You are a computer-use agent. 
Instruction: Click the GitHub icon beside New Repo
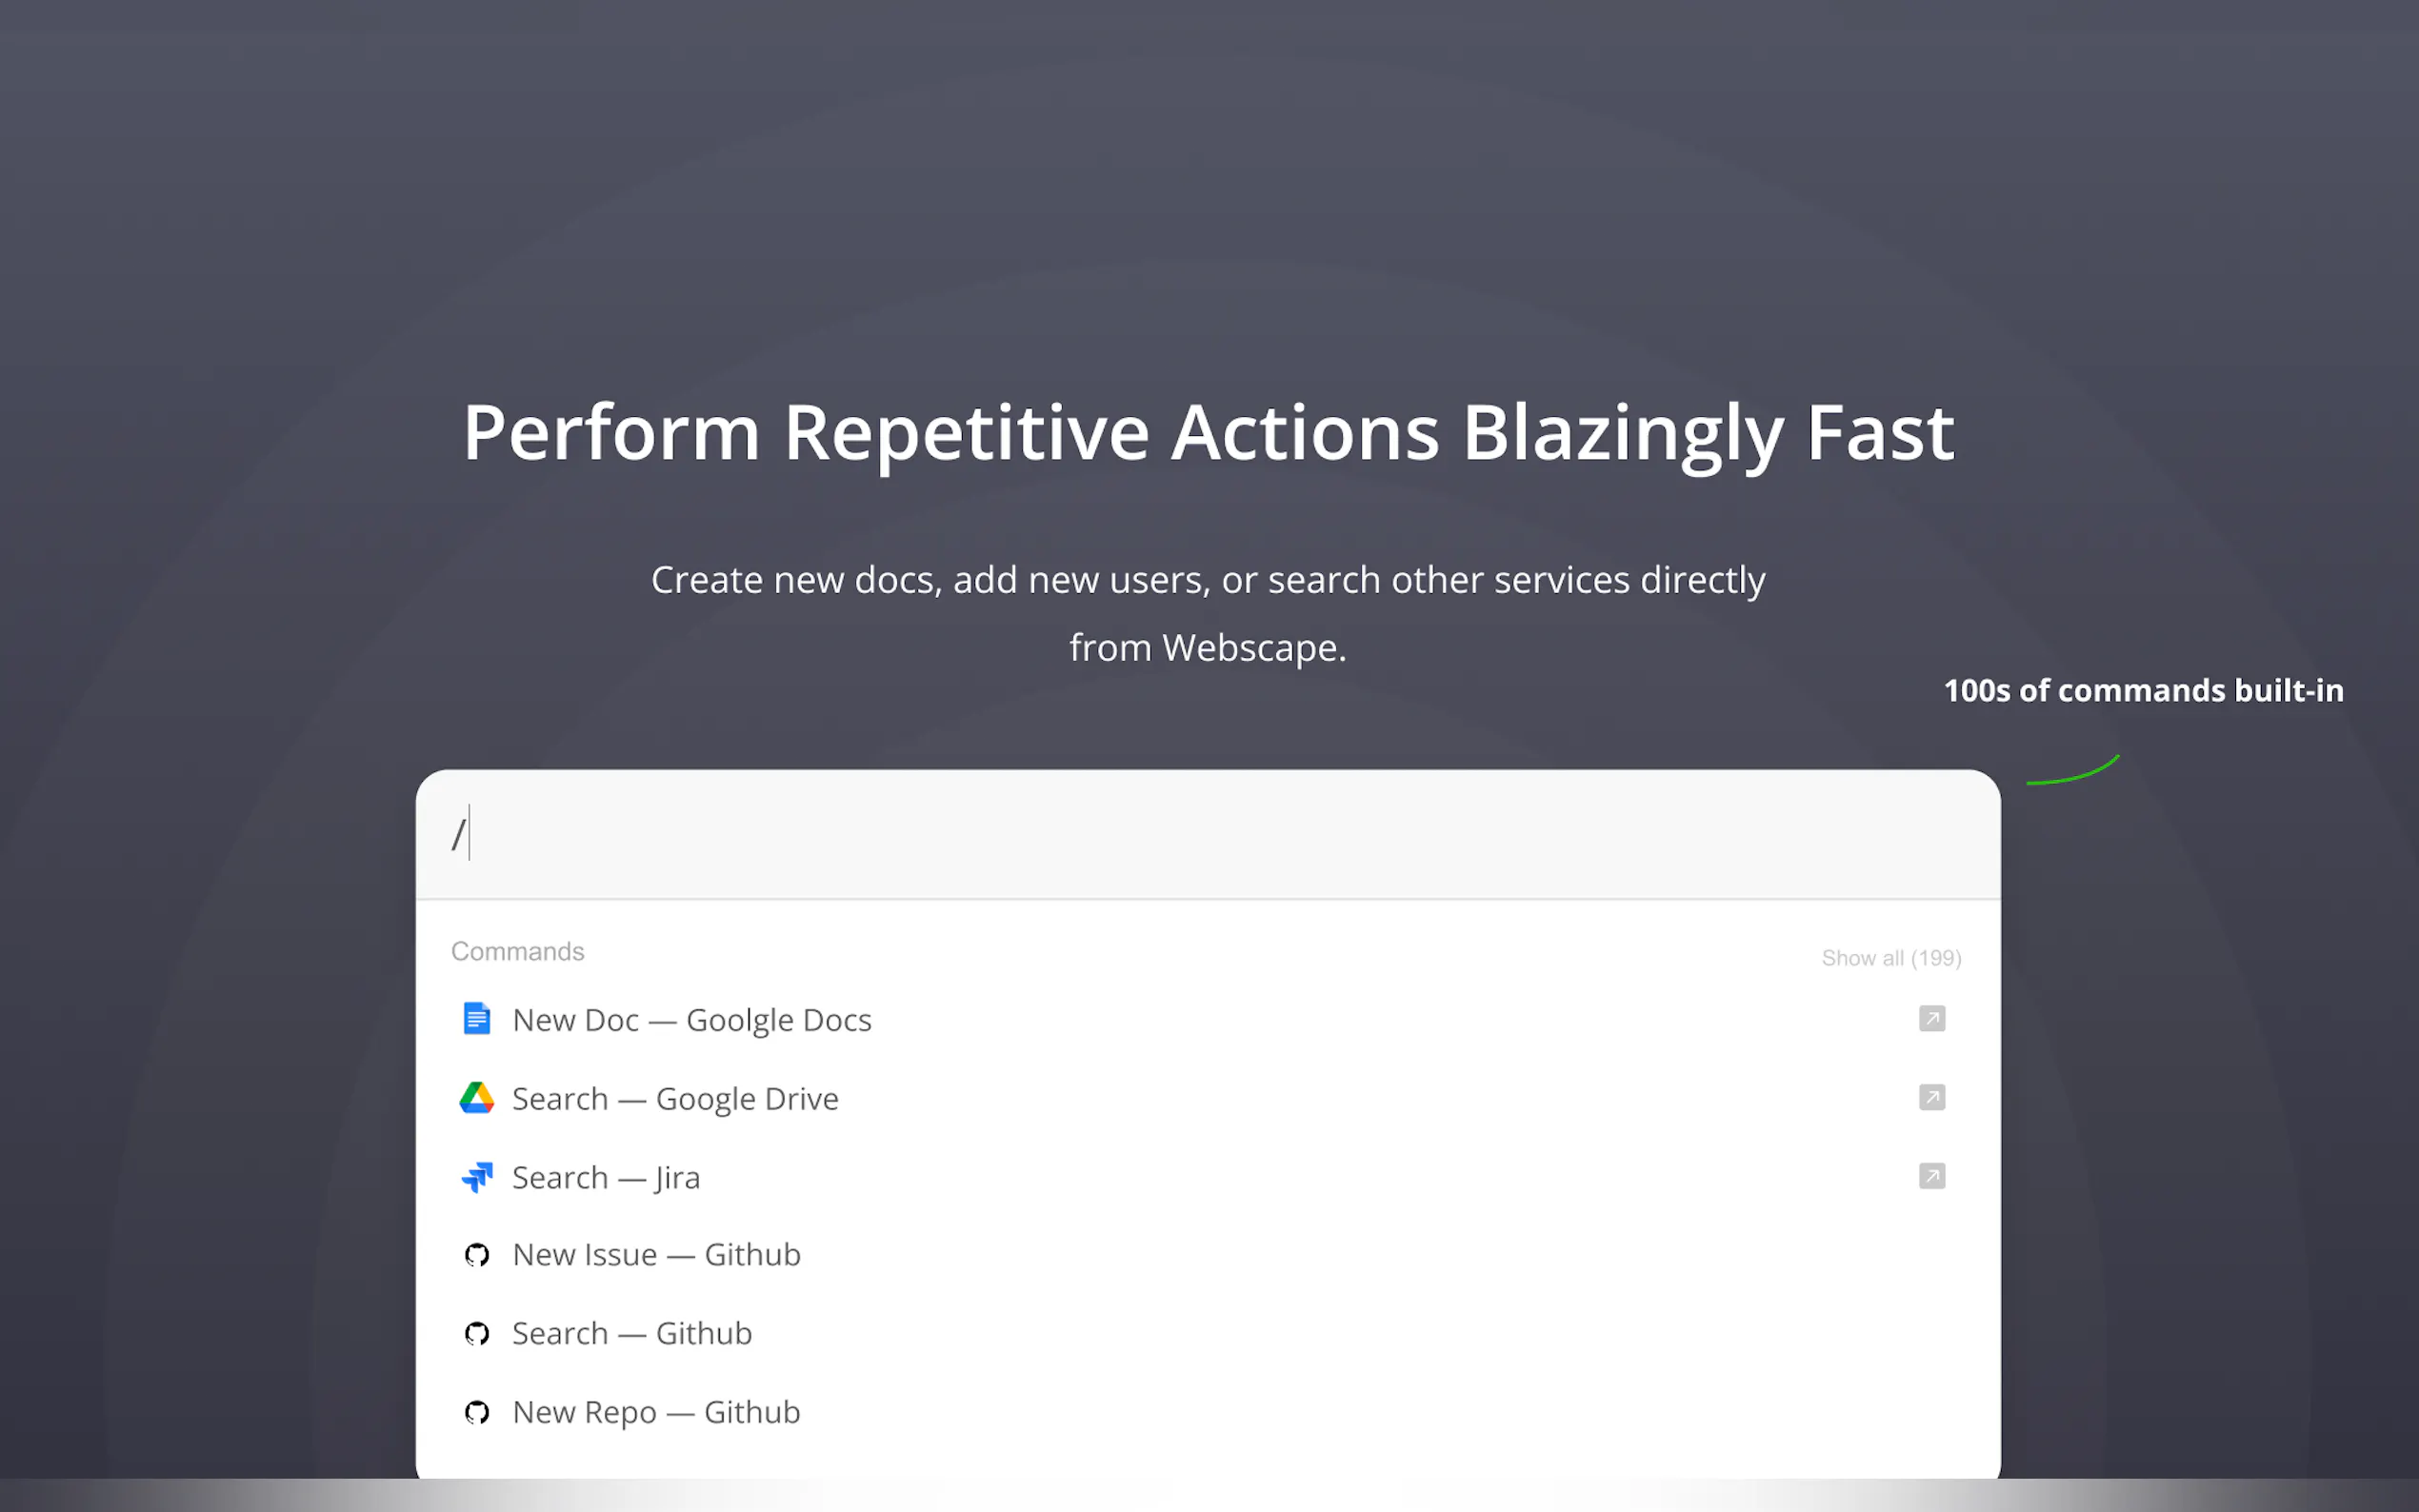pos(477,1412)
